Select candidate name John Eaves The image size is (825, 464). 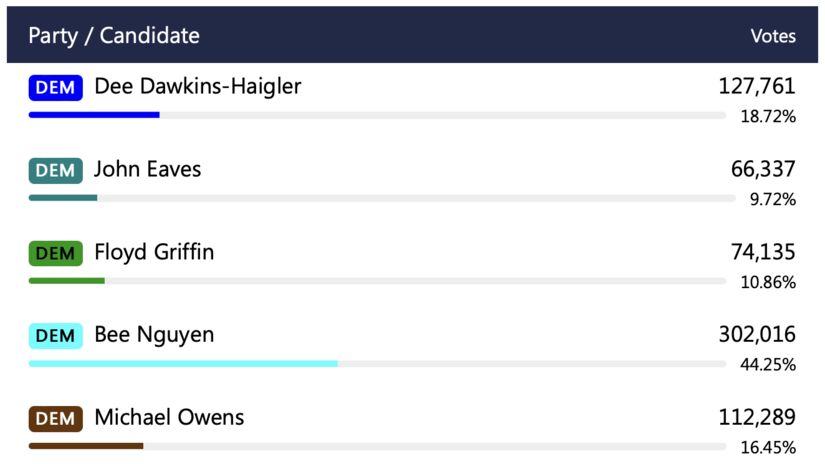click(147, 170)
